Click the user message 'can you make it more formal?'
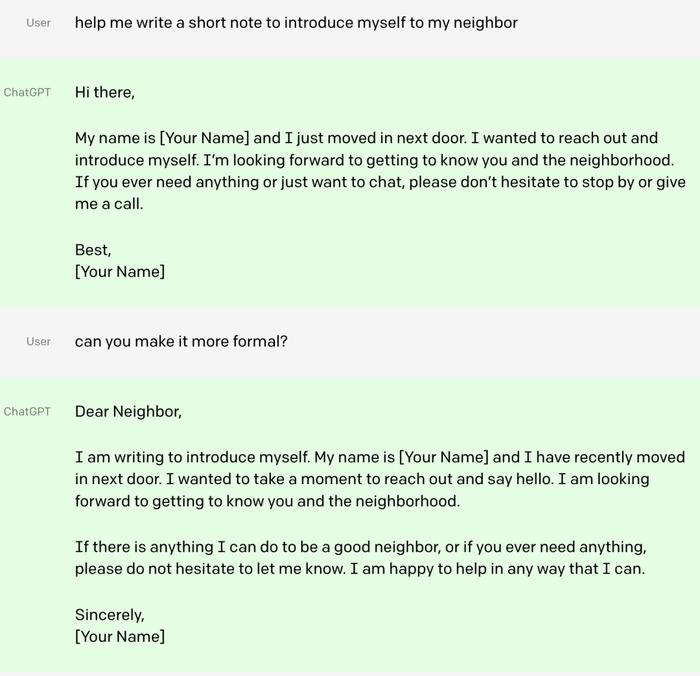The image size is (700, 676). (181, 342)
